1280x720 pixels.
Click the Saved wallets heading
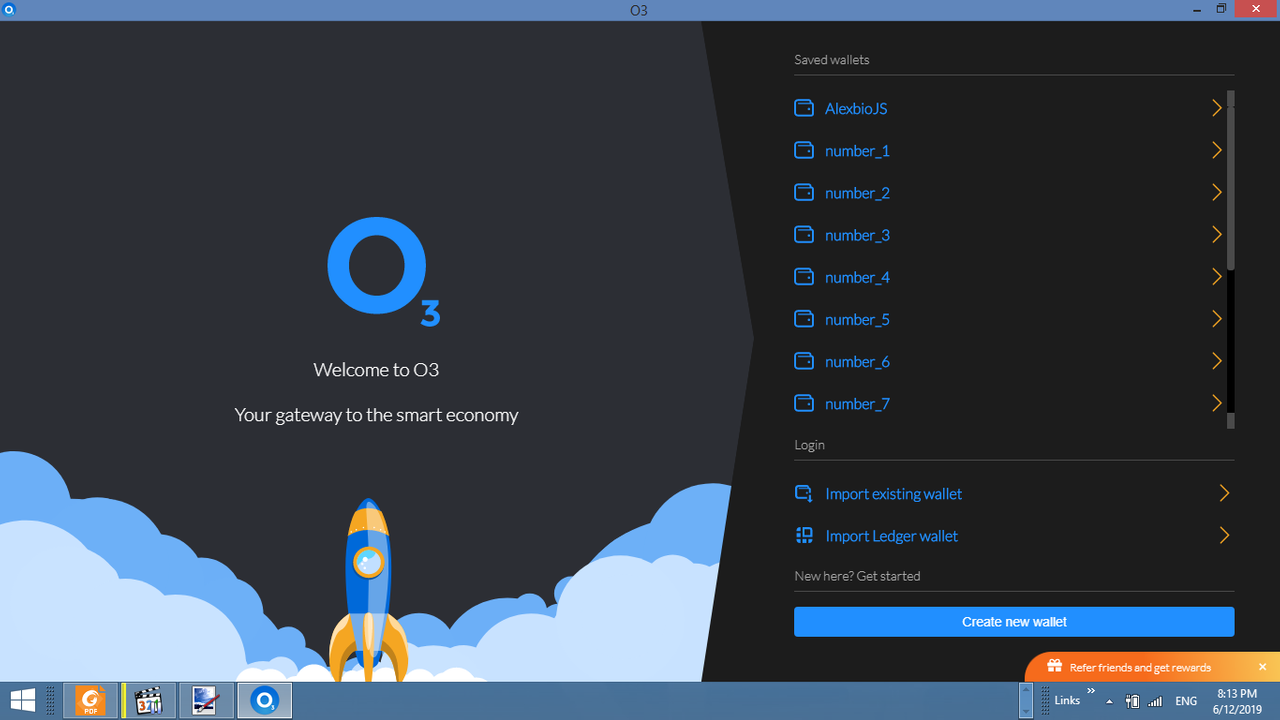832,60
